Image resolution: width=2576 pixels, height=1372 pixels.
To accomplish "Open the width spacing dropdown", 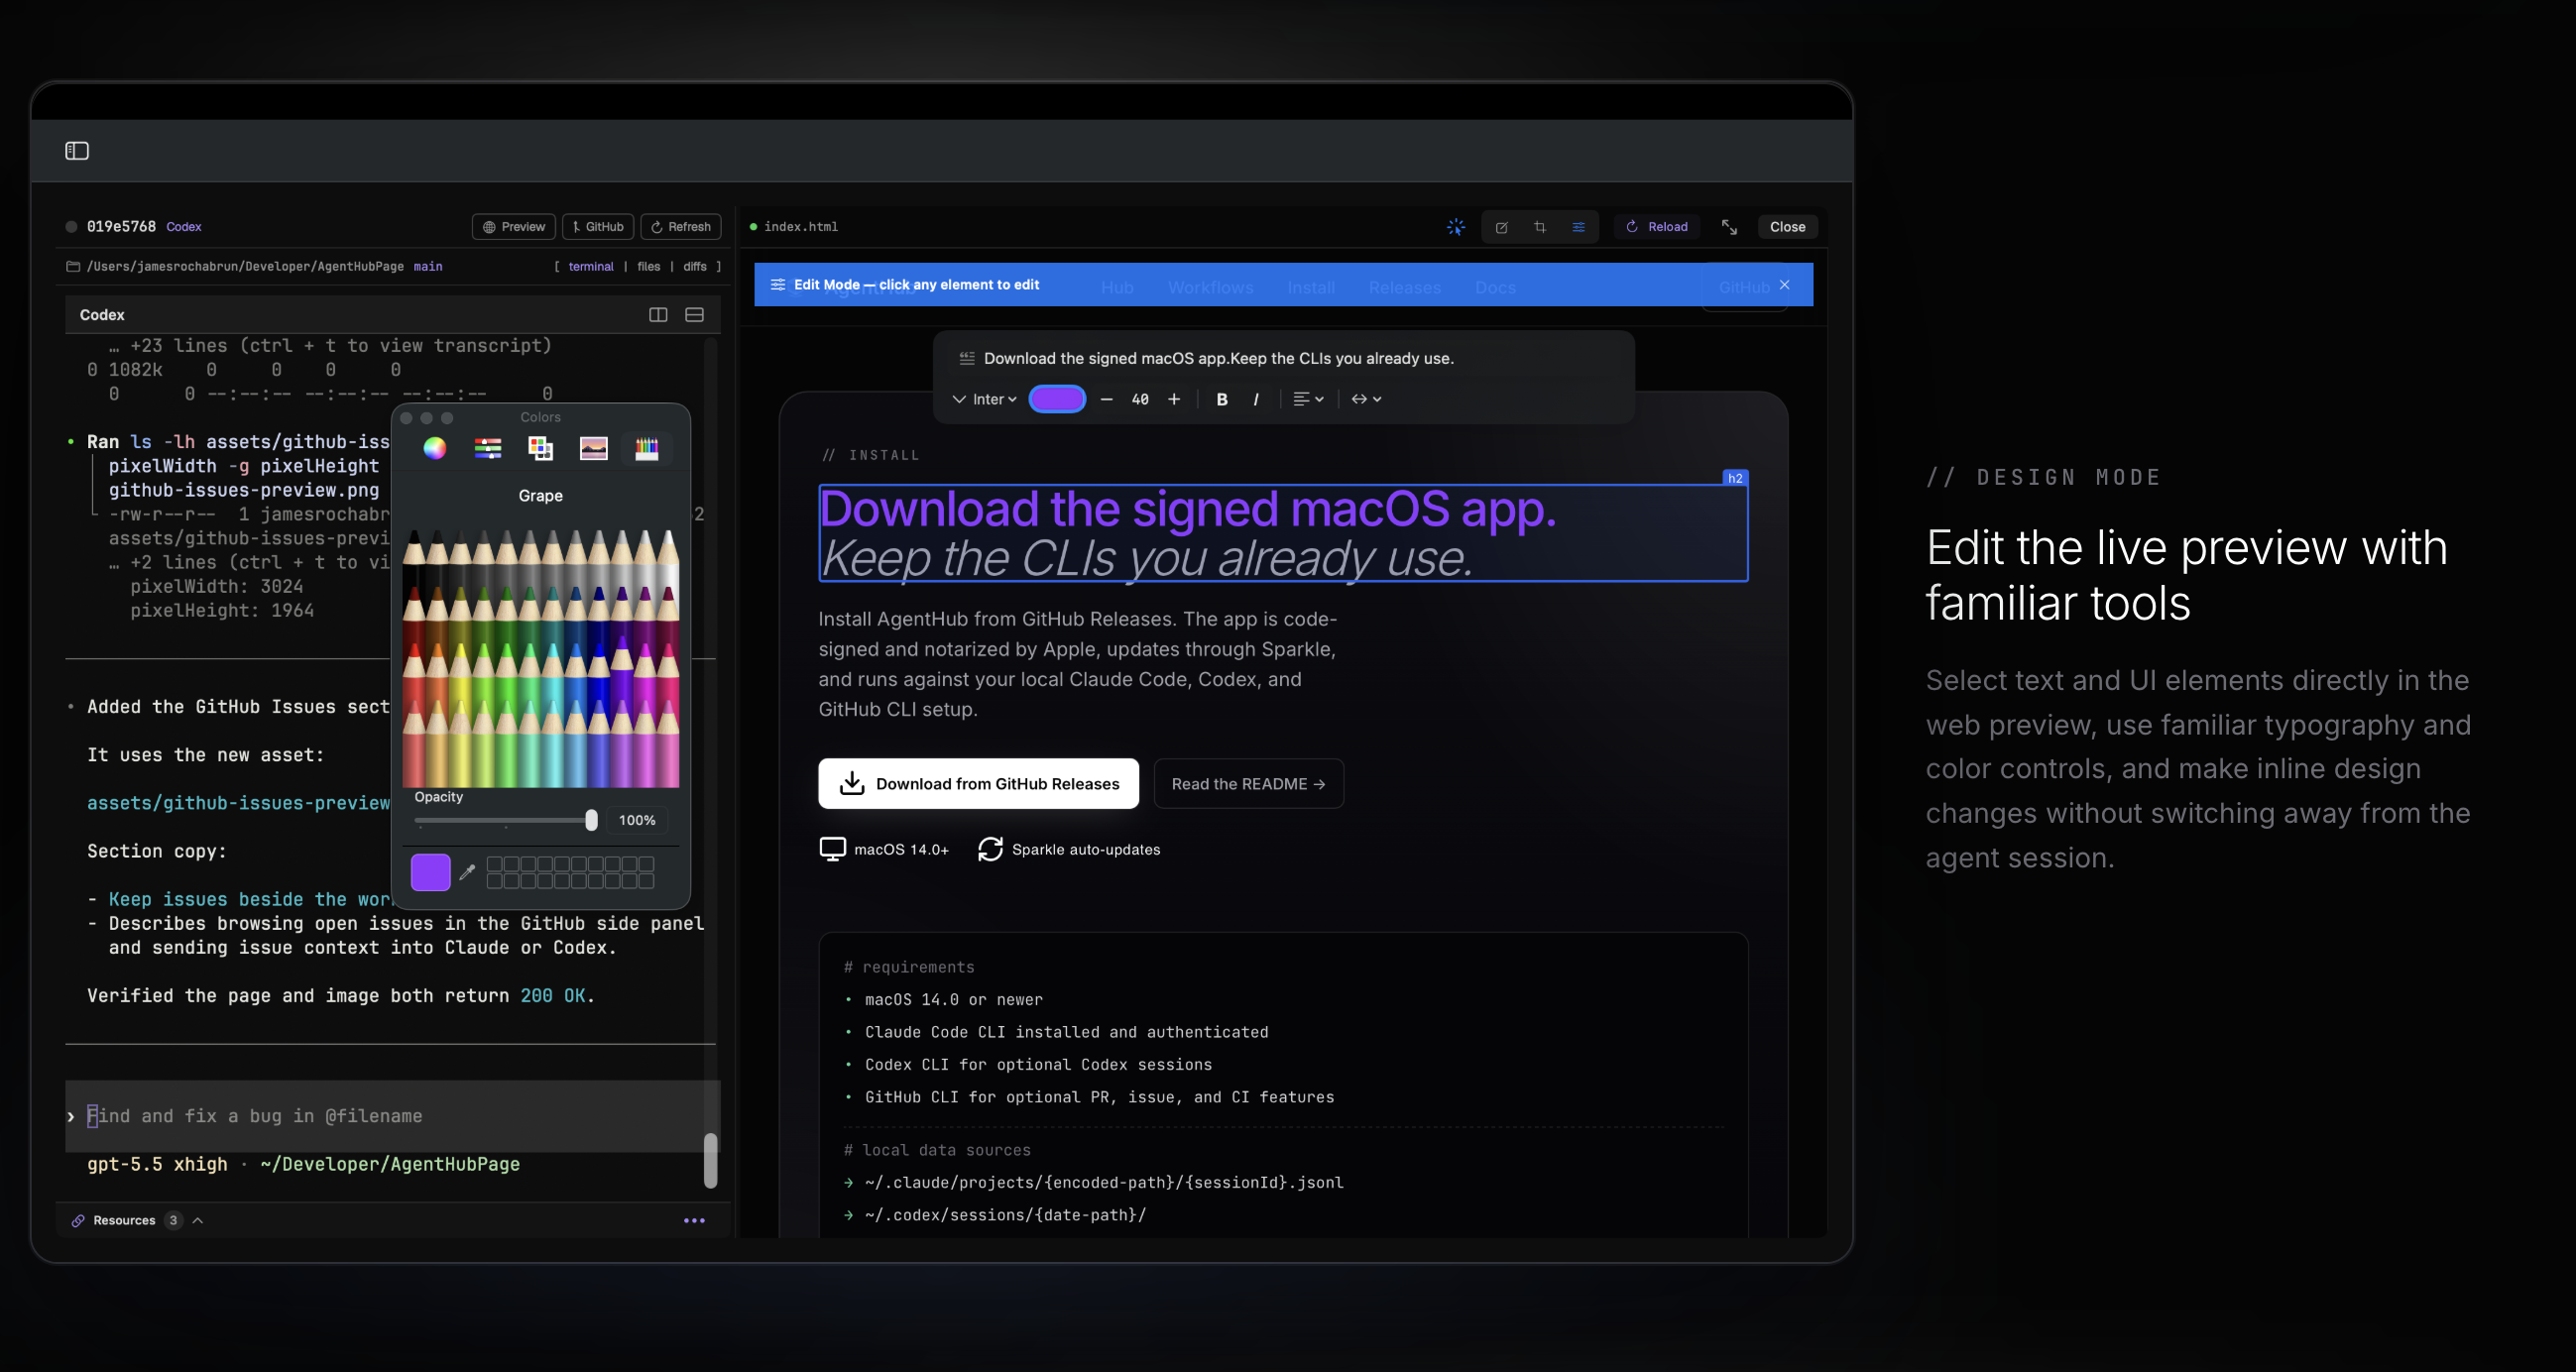I will (x=1366, y=399).
